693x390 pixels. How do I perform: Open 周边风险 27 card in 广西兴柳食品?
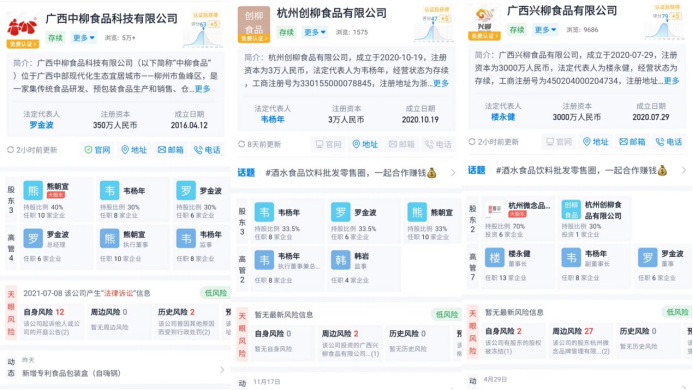click(x=580, y=341)
